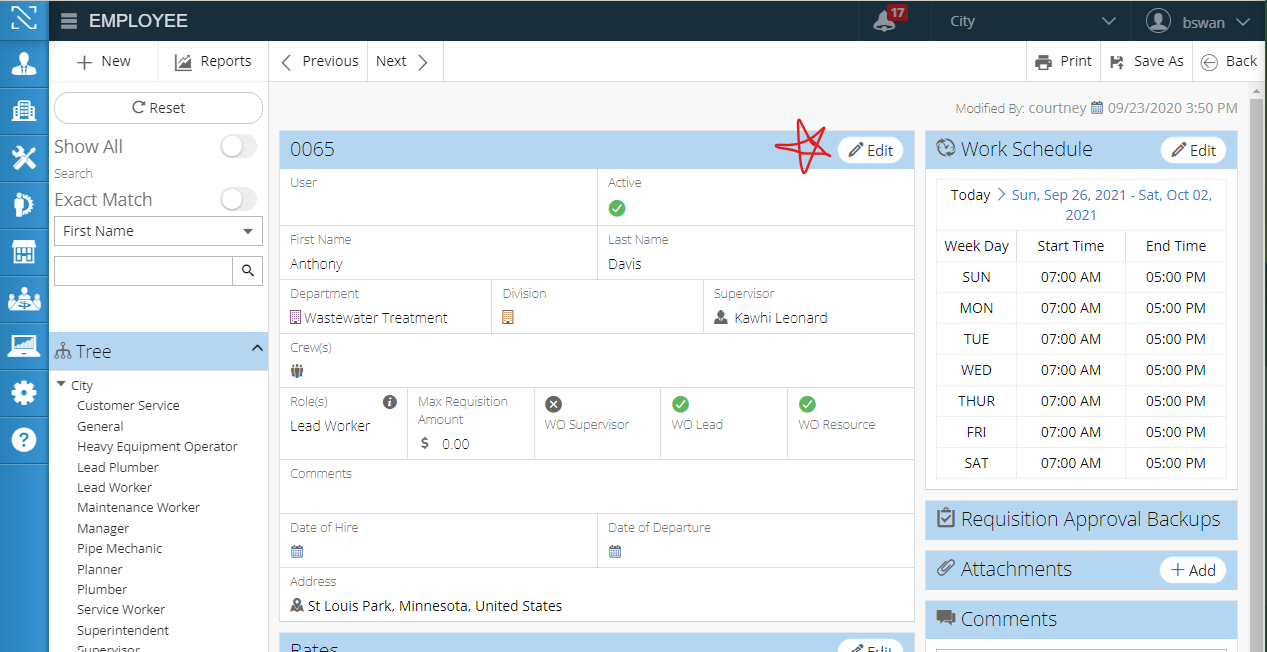Toggle the WO Supervisor indicator
Screen dimensions: 1267x652
tap(553, 404)
